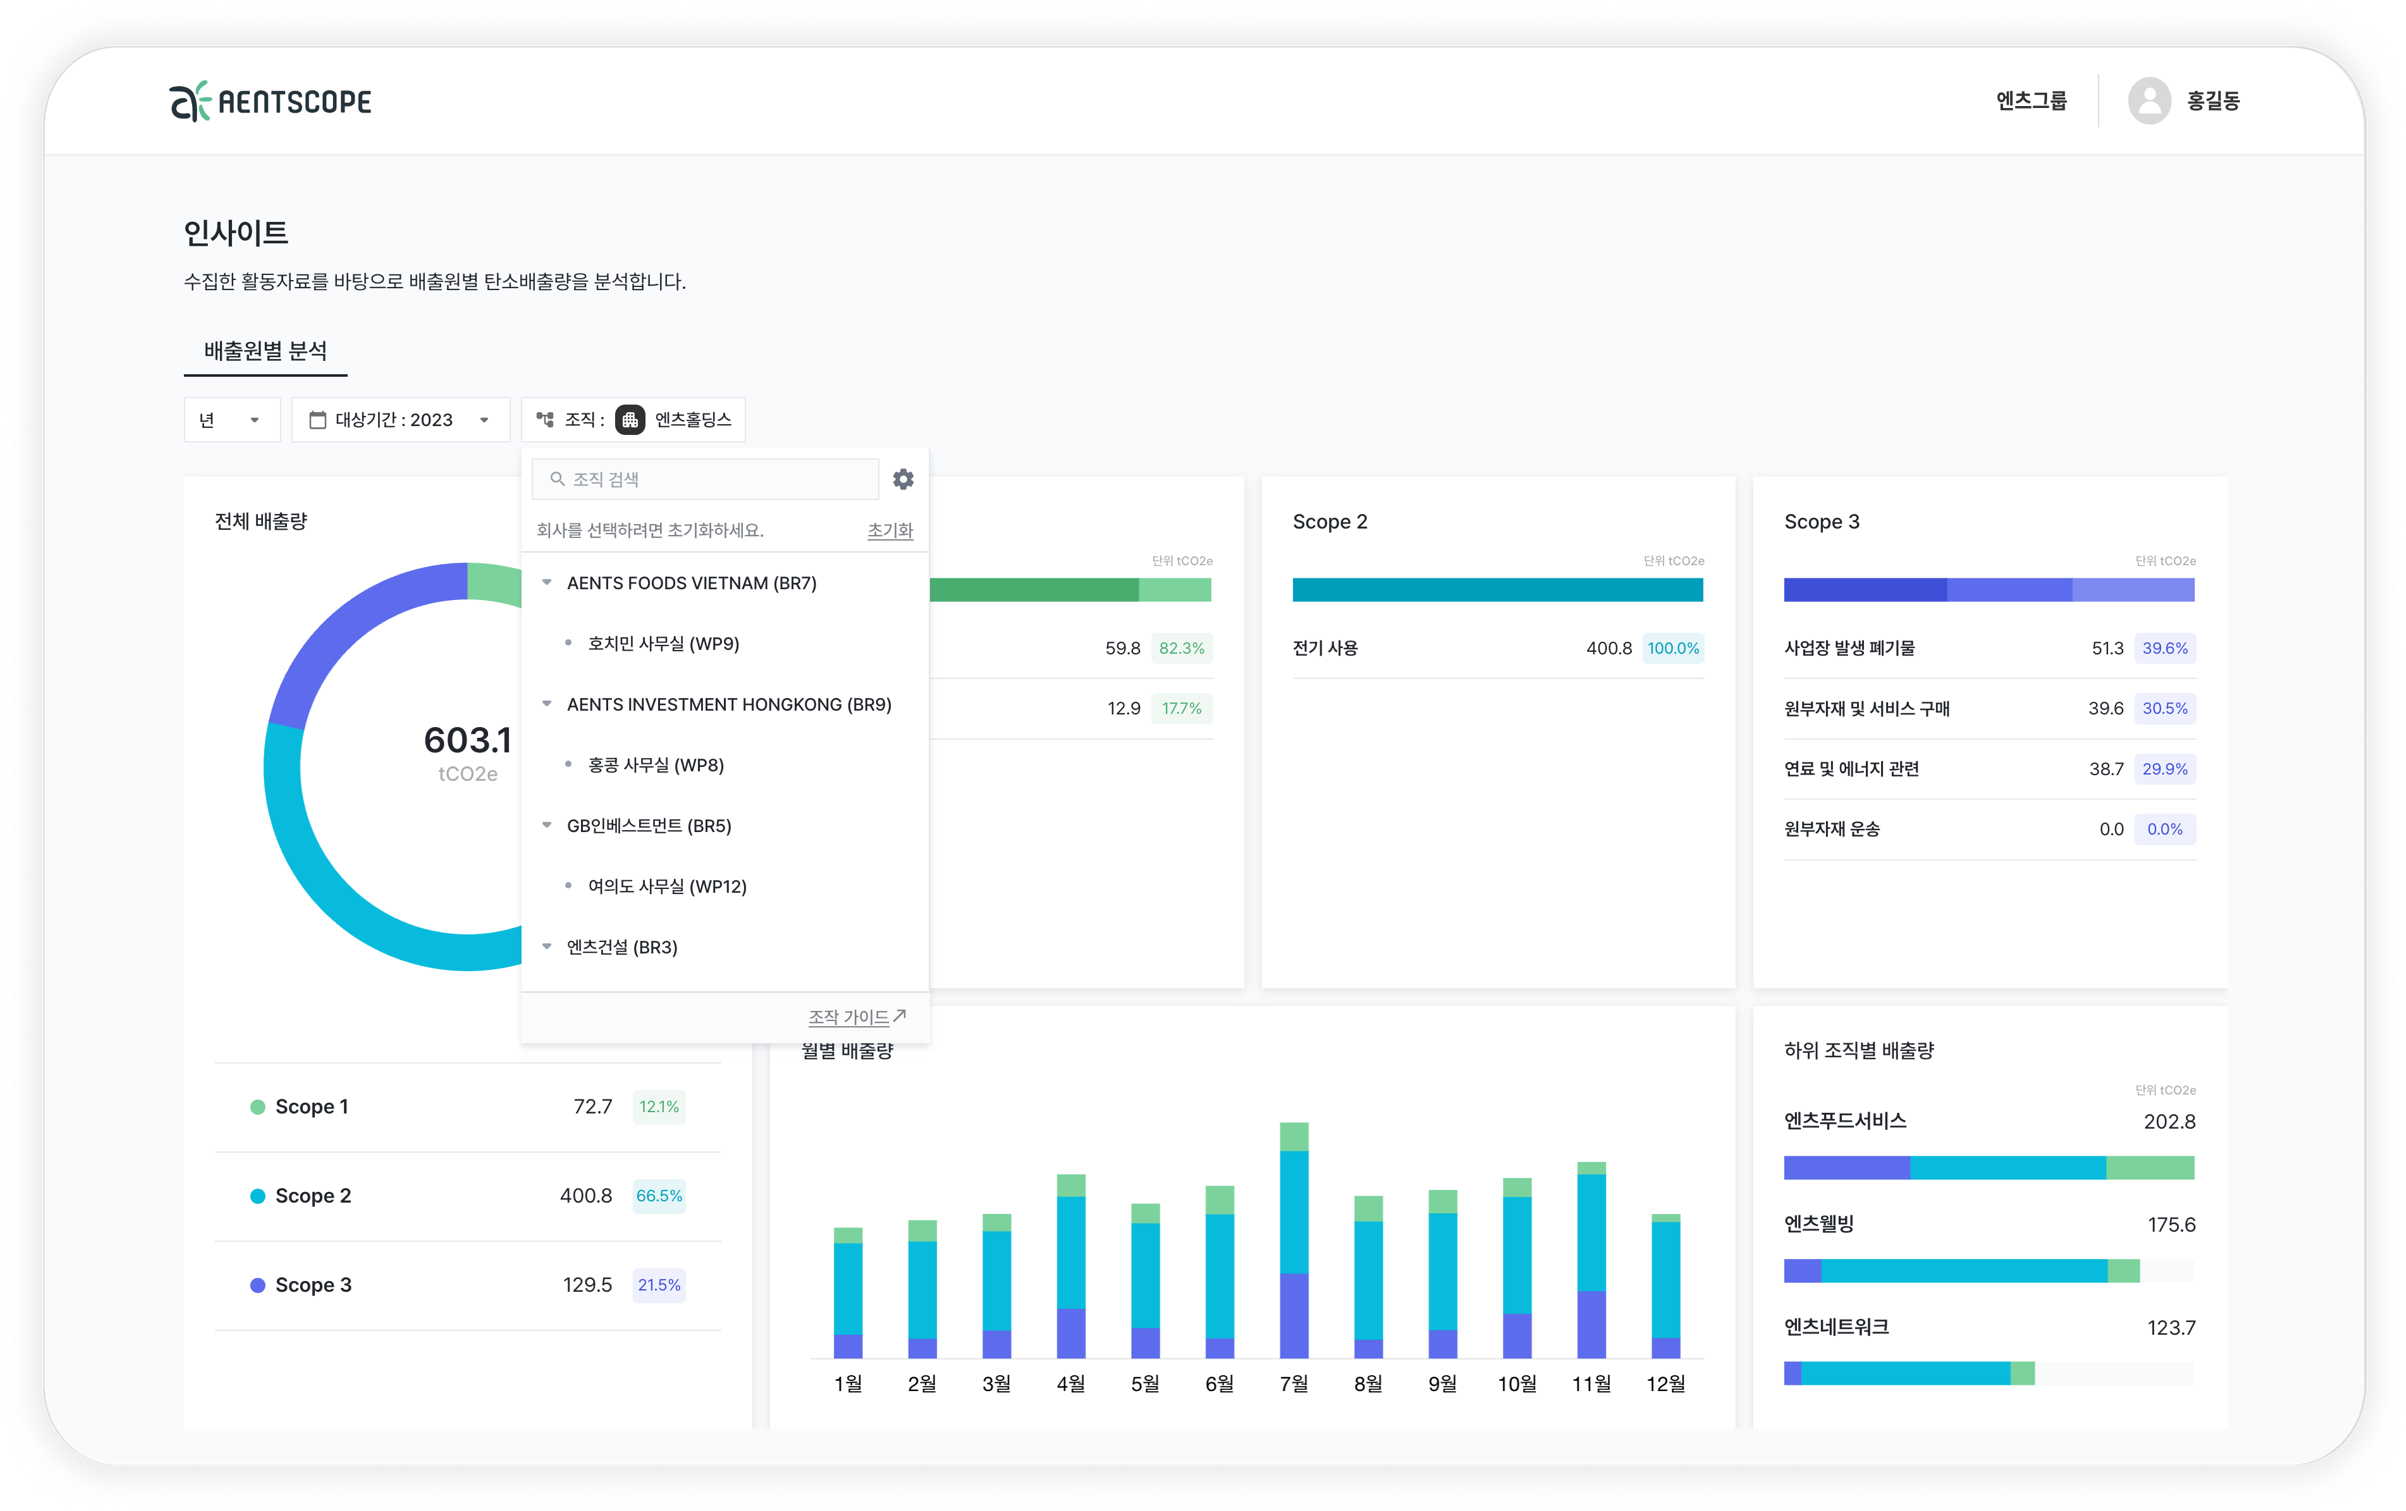Image resolution: width=2406 pixels, height=1511 pixels.
Task: Click the Scope 2 legend dot
Action: click(x=258, y=1196)
